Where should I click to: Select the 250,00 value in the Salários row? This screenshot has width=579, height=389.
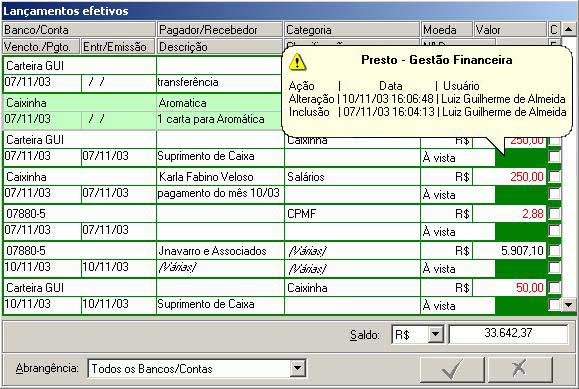coord(510,177)
